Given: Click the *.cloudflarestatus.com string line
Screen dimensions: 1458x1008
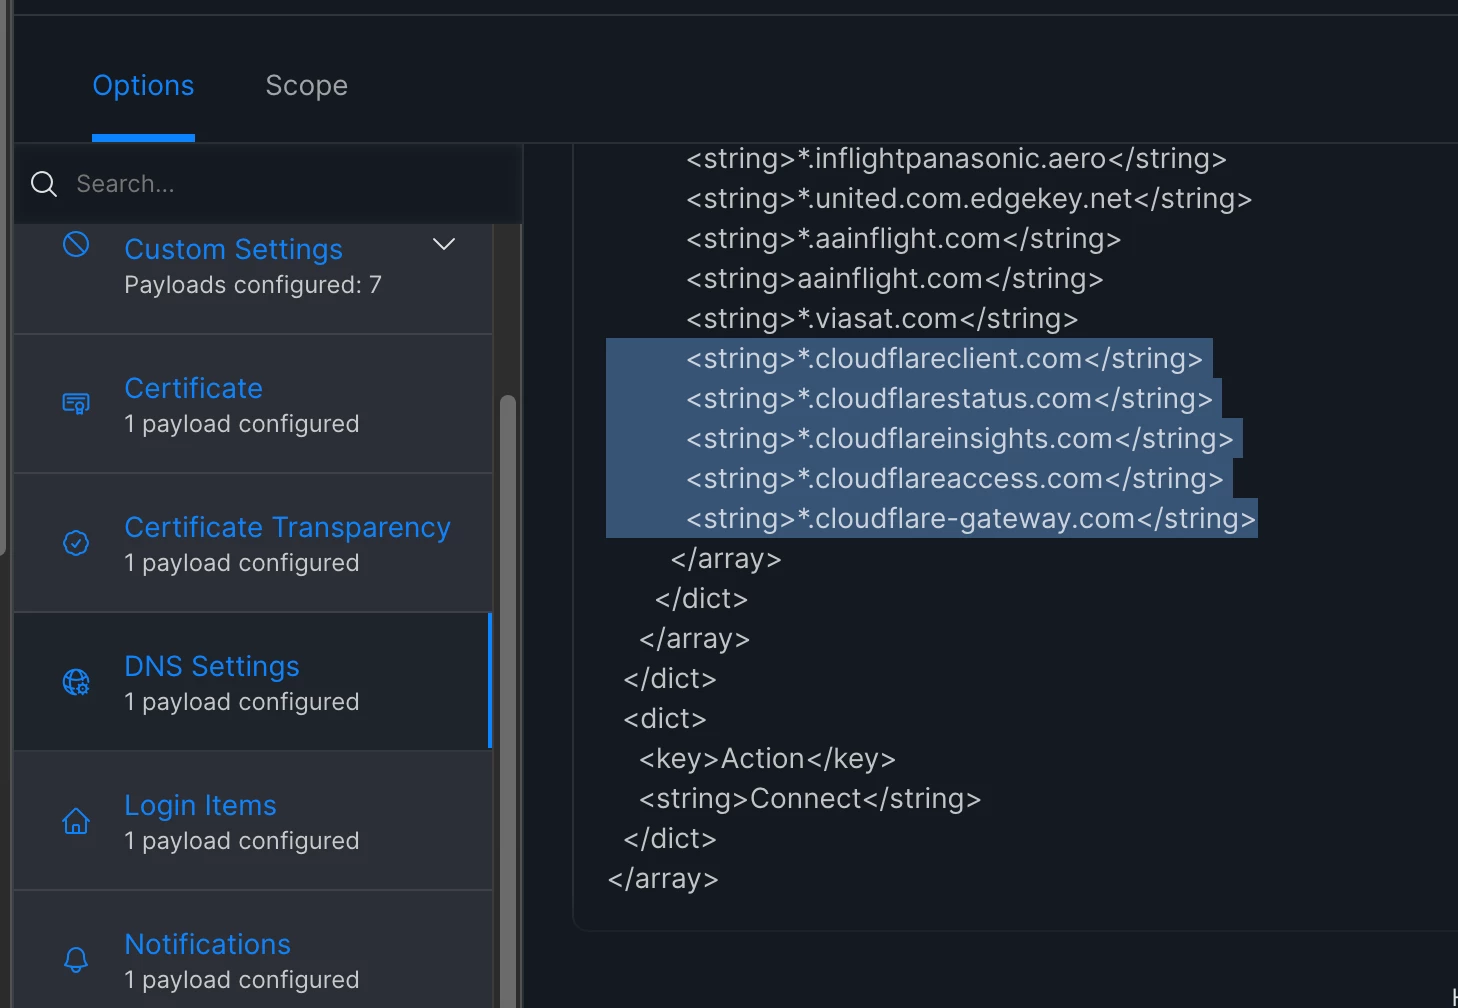Looking at the screenshot, I should pyautogui.click(x=949, y=399).
